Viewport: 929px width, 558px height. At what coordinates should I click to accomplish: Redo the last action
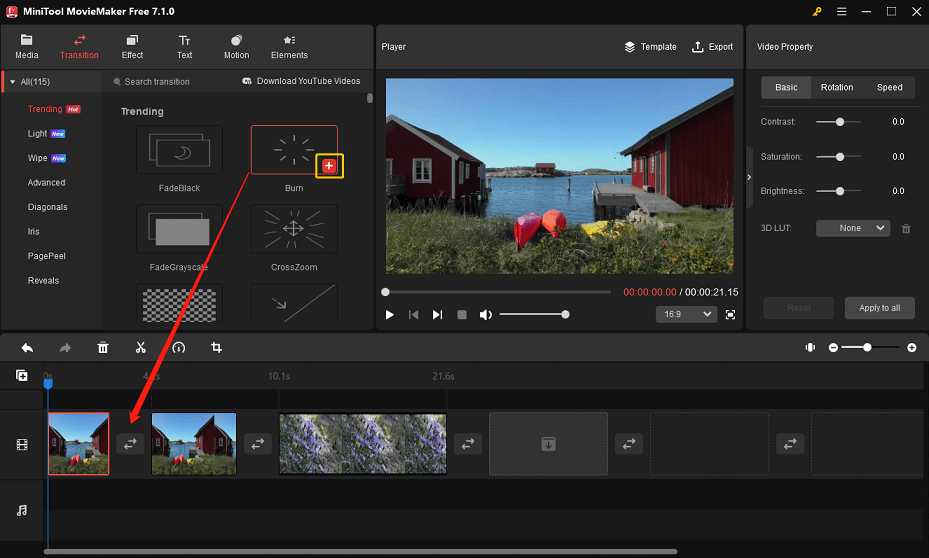[65, 348]
